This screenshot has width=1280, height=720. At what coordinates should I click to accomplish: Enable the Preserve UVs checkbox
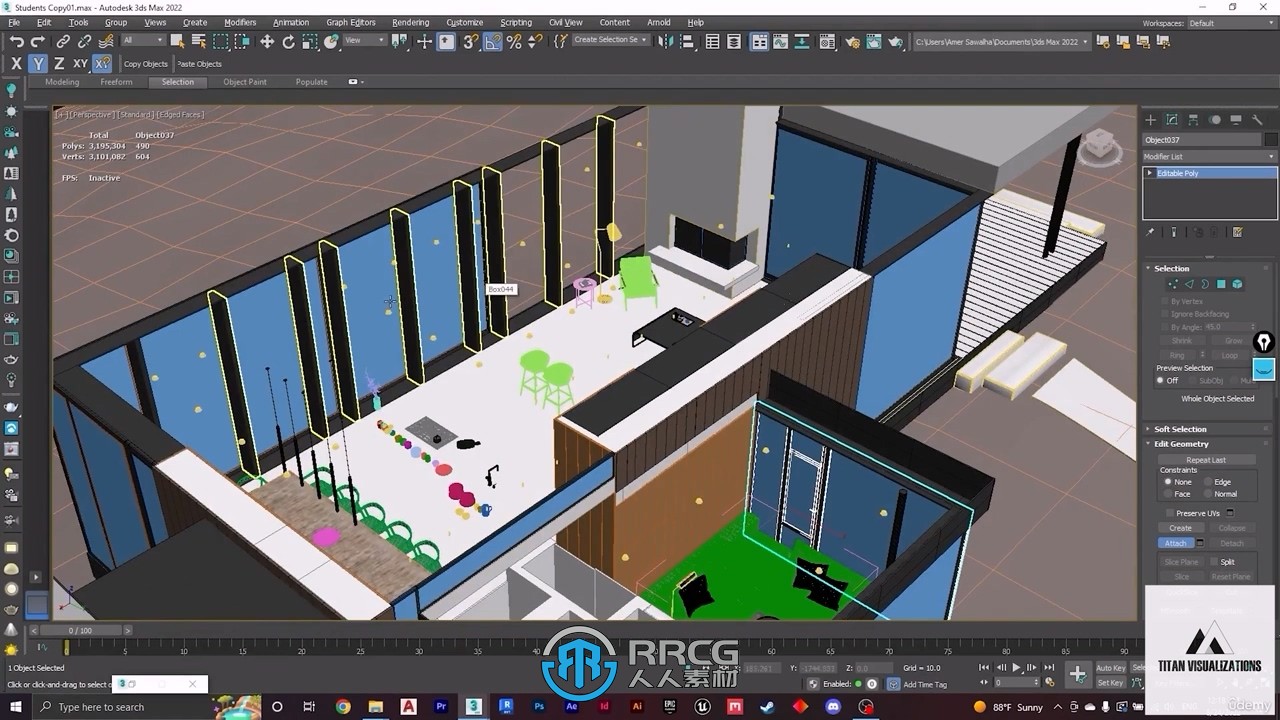[x=1168, y=513]
